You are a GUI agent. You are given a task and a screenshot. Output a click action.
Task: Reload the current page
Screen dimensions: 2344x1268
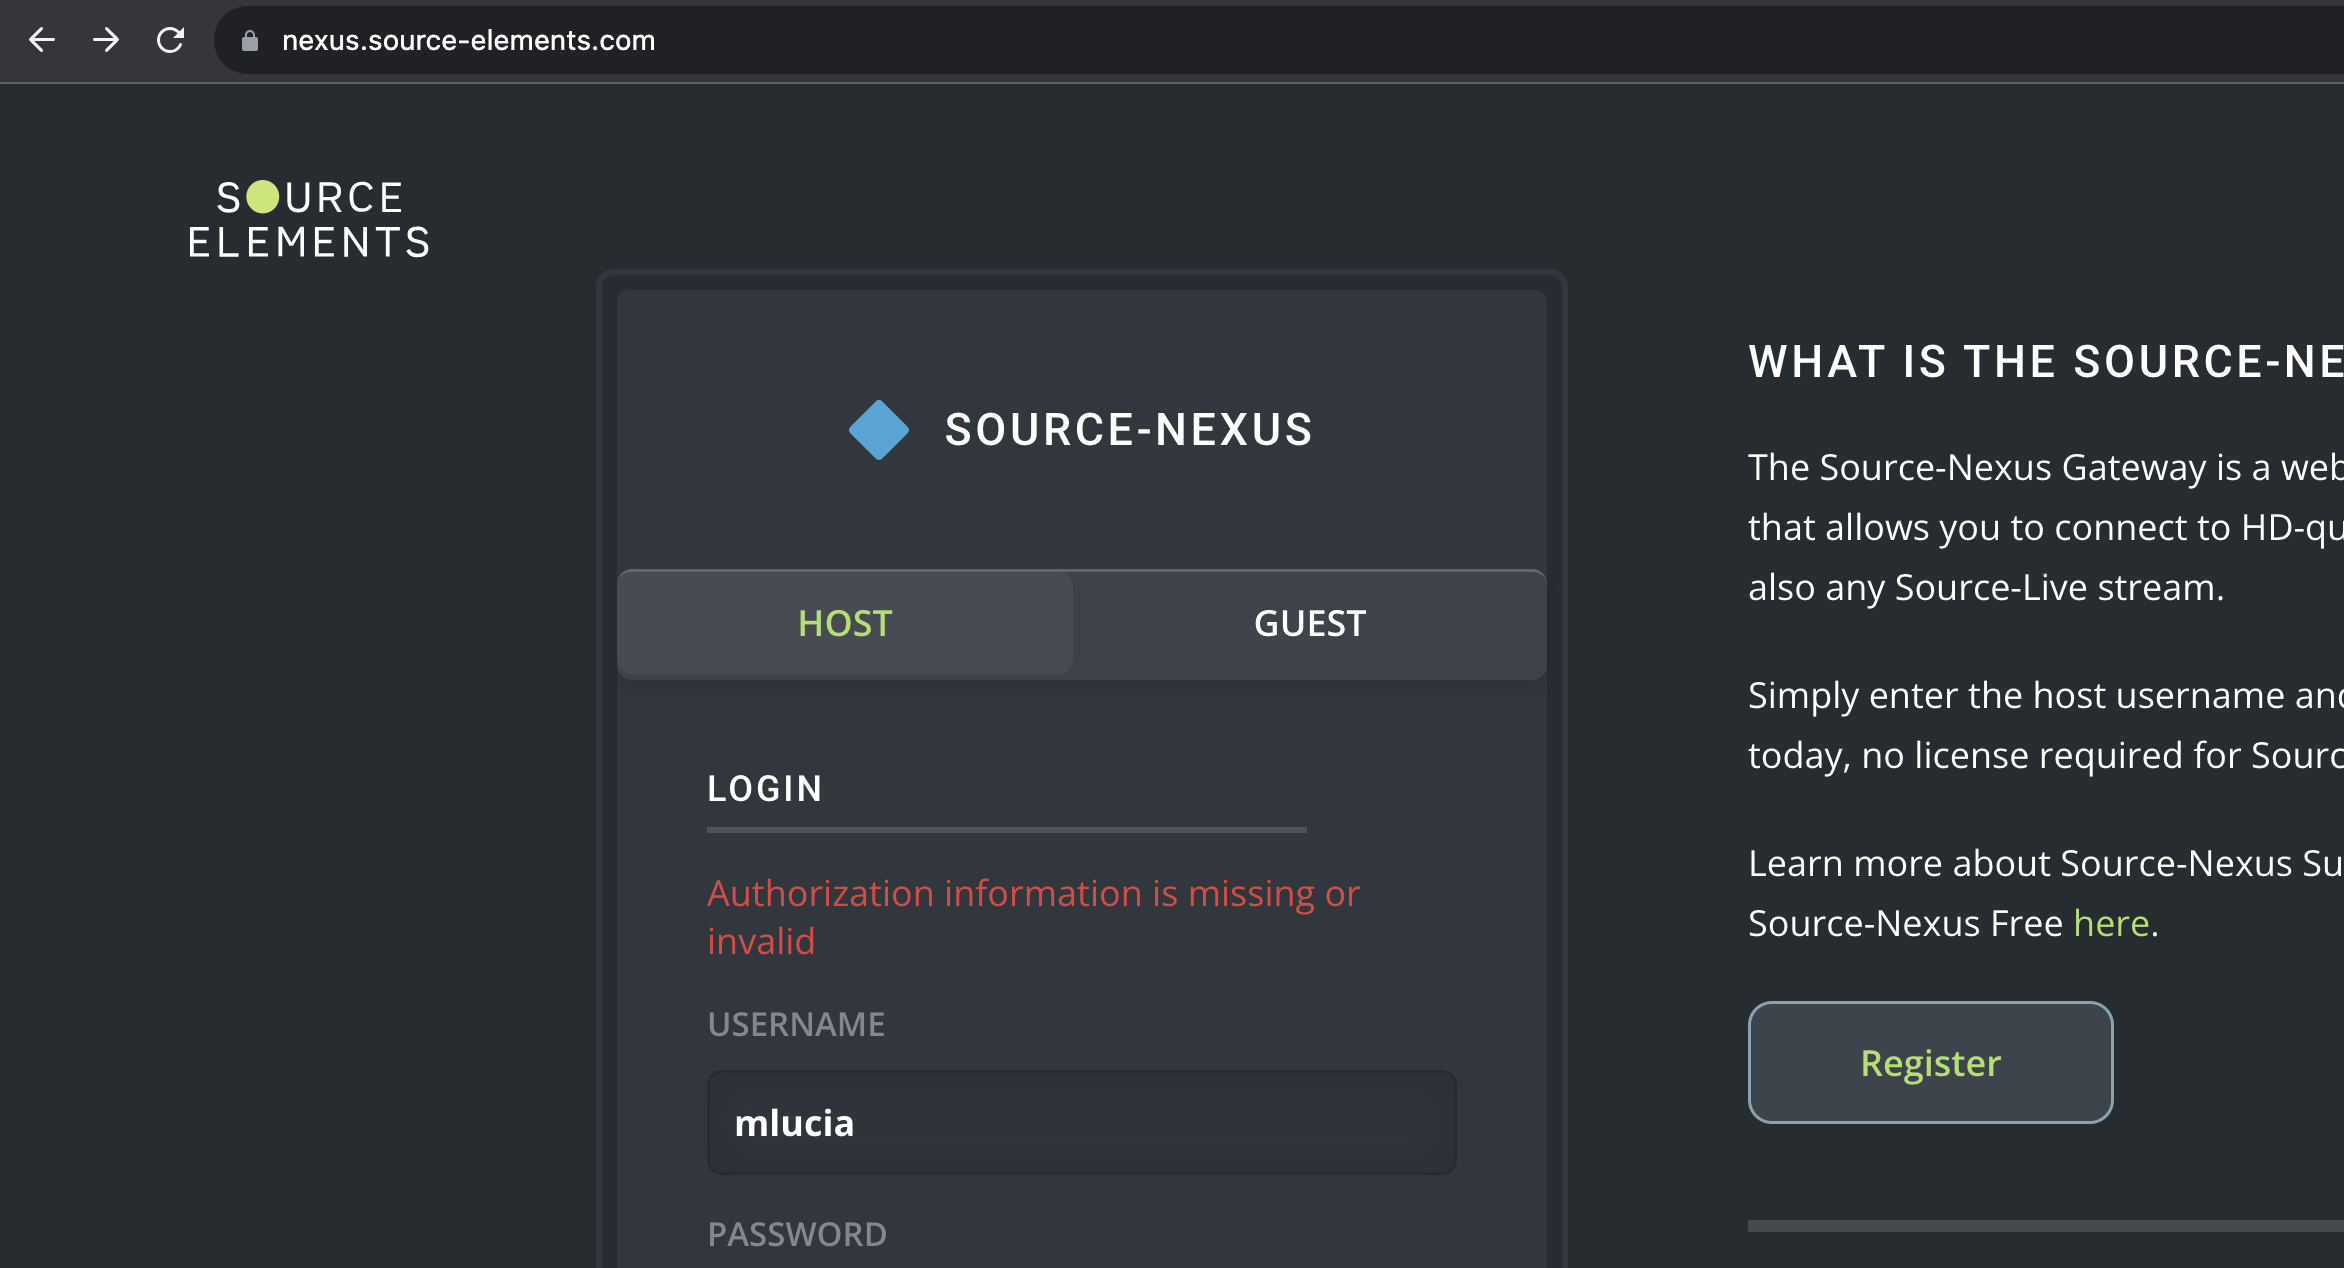point(171,40)
